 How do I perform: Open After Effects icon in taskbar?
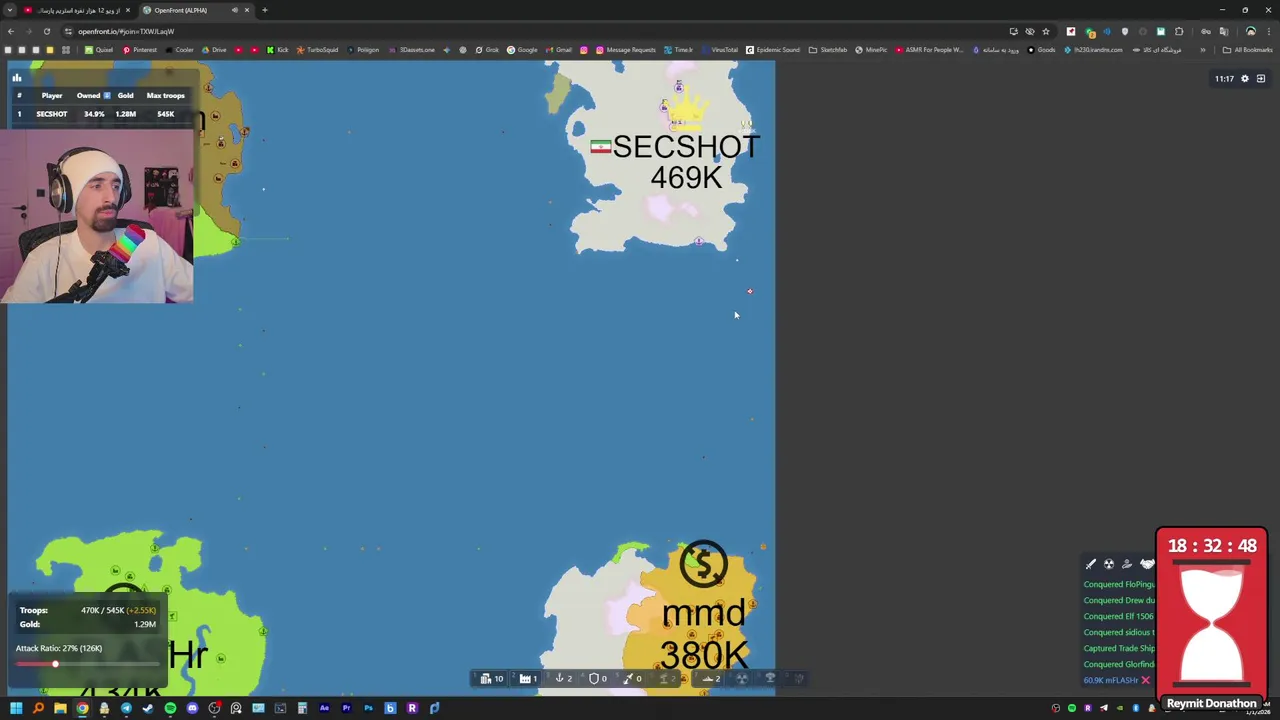[324, 708]
